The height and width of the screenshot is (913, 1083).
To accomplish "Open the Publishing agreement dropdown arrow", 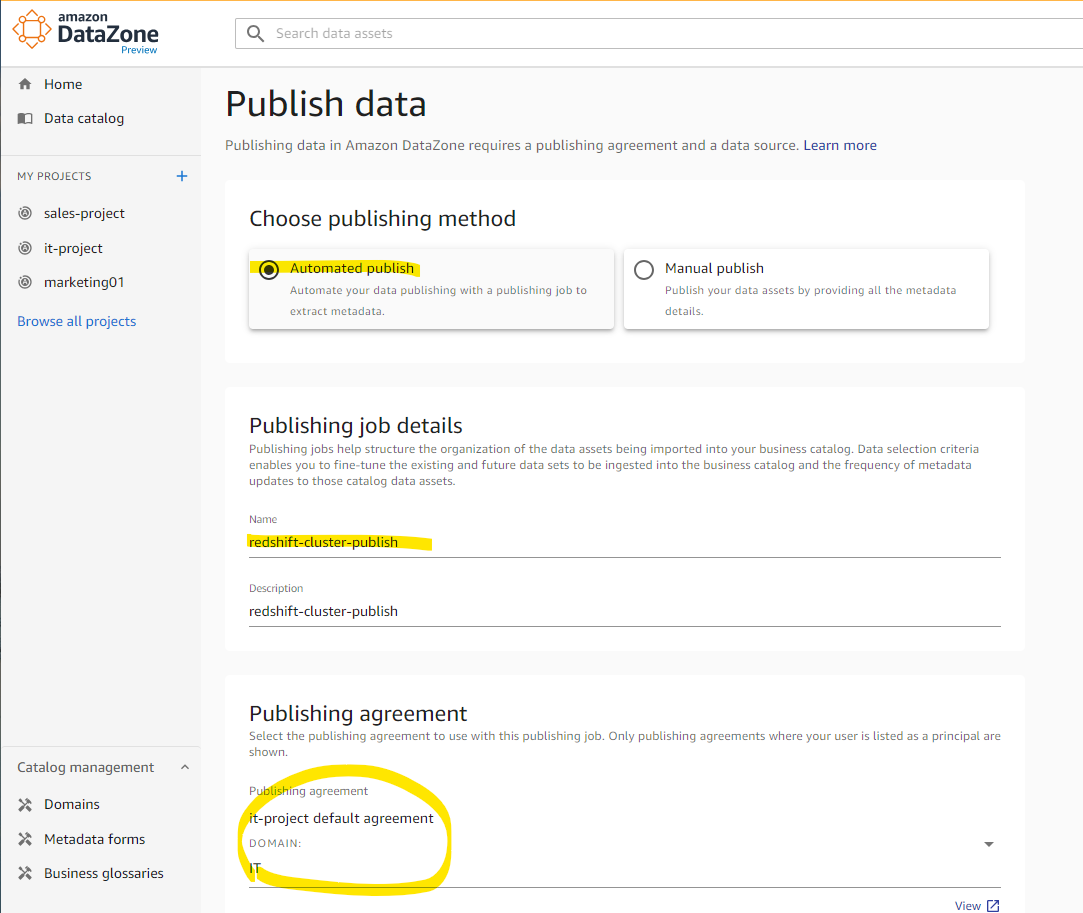I will pyautogui.click(x=988, y=844).
